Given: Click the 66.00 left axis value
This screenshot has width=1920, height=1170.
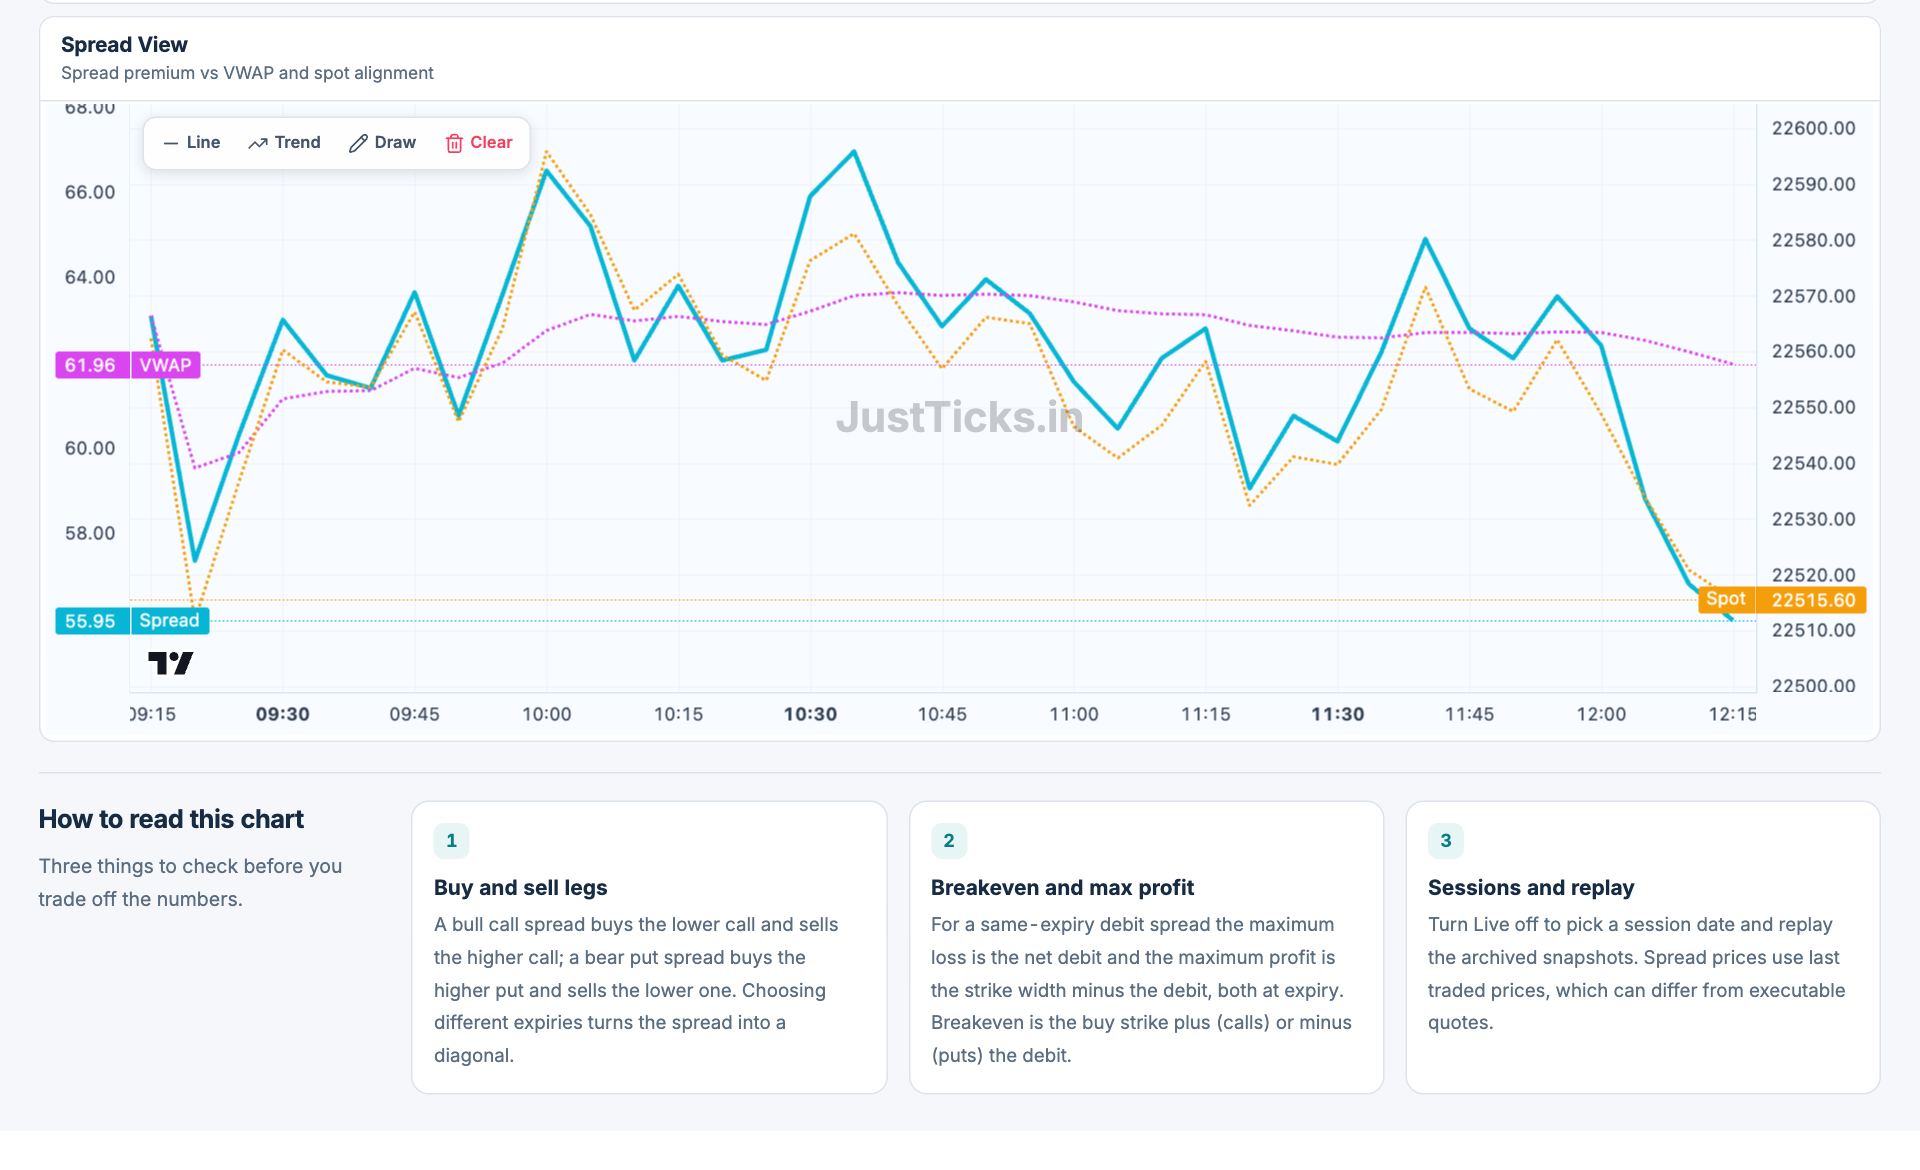Looking at the screenshot, I should coord(90,192).
